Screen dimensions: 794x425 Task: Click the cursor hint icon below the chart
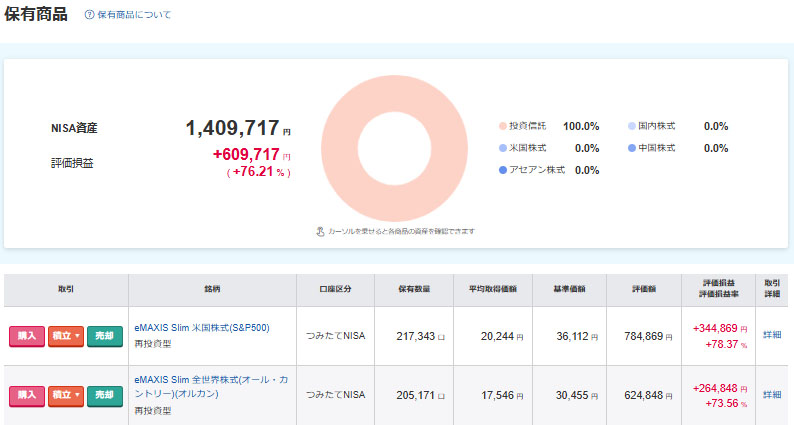click(x=319, y=231)
